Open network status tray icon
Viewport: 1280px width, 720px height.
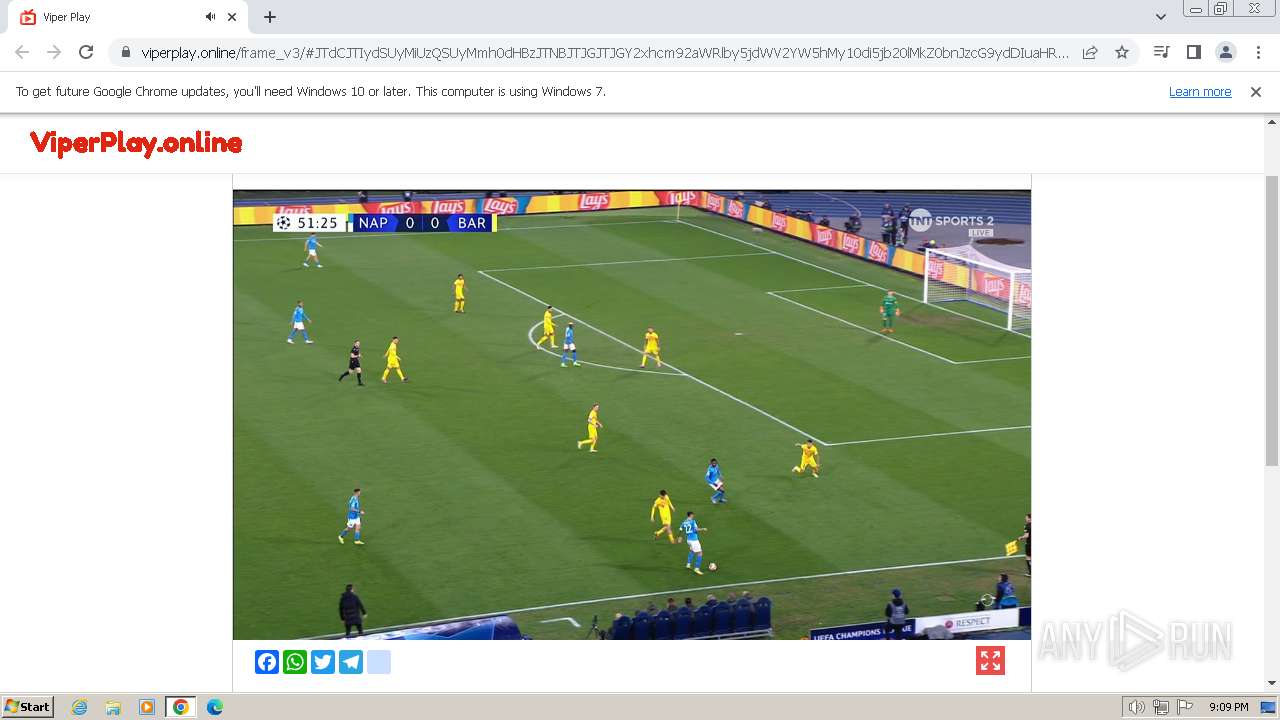[1160, 707]
